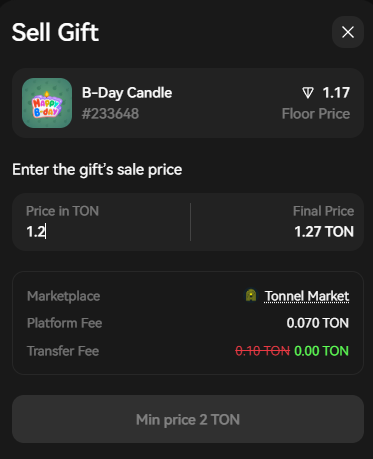Click the green 0.00 TON transfer fee
This screenshot has width=373, height=459.
tap(321, 351)
